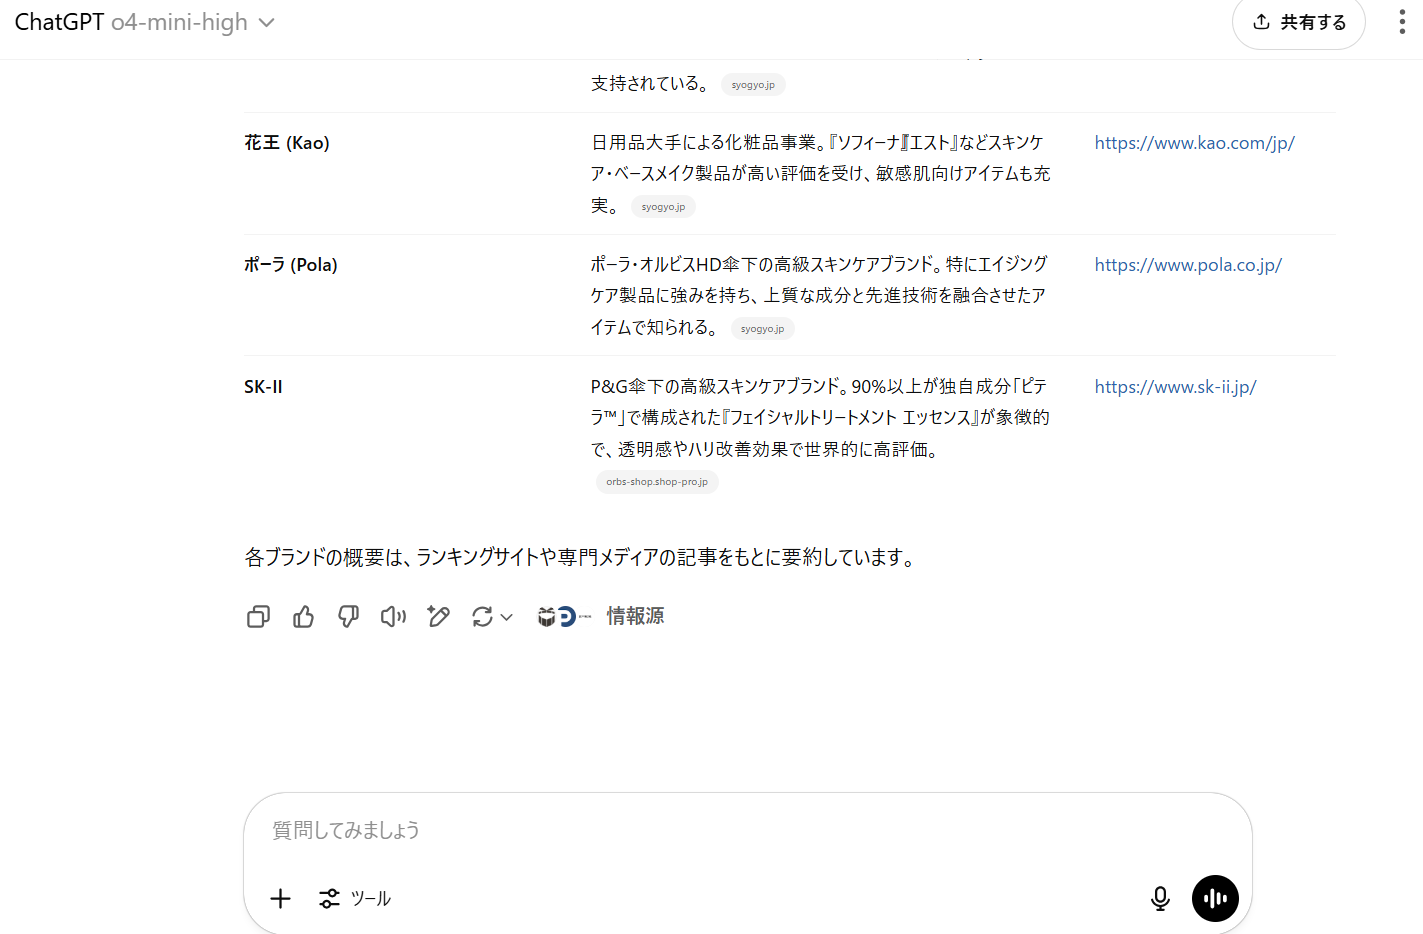1423x934 pixels.
Task: Open the syogyo.jp citation chip under Pola
Action: tap(762, 328)
